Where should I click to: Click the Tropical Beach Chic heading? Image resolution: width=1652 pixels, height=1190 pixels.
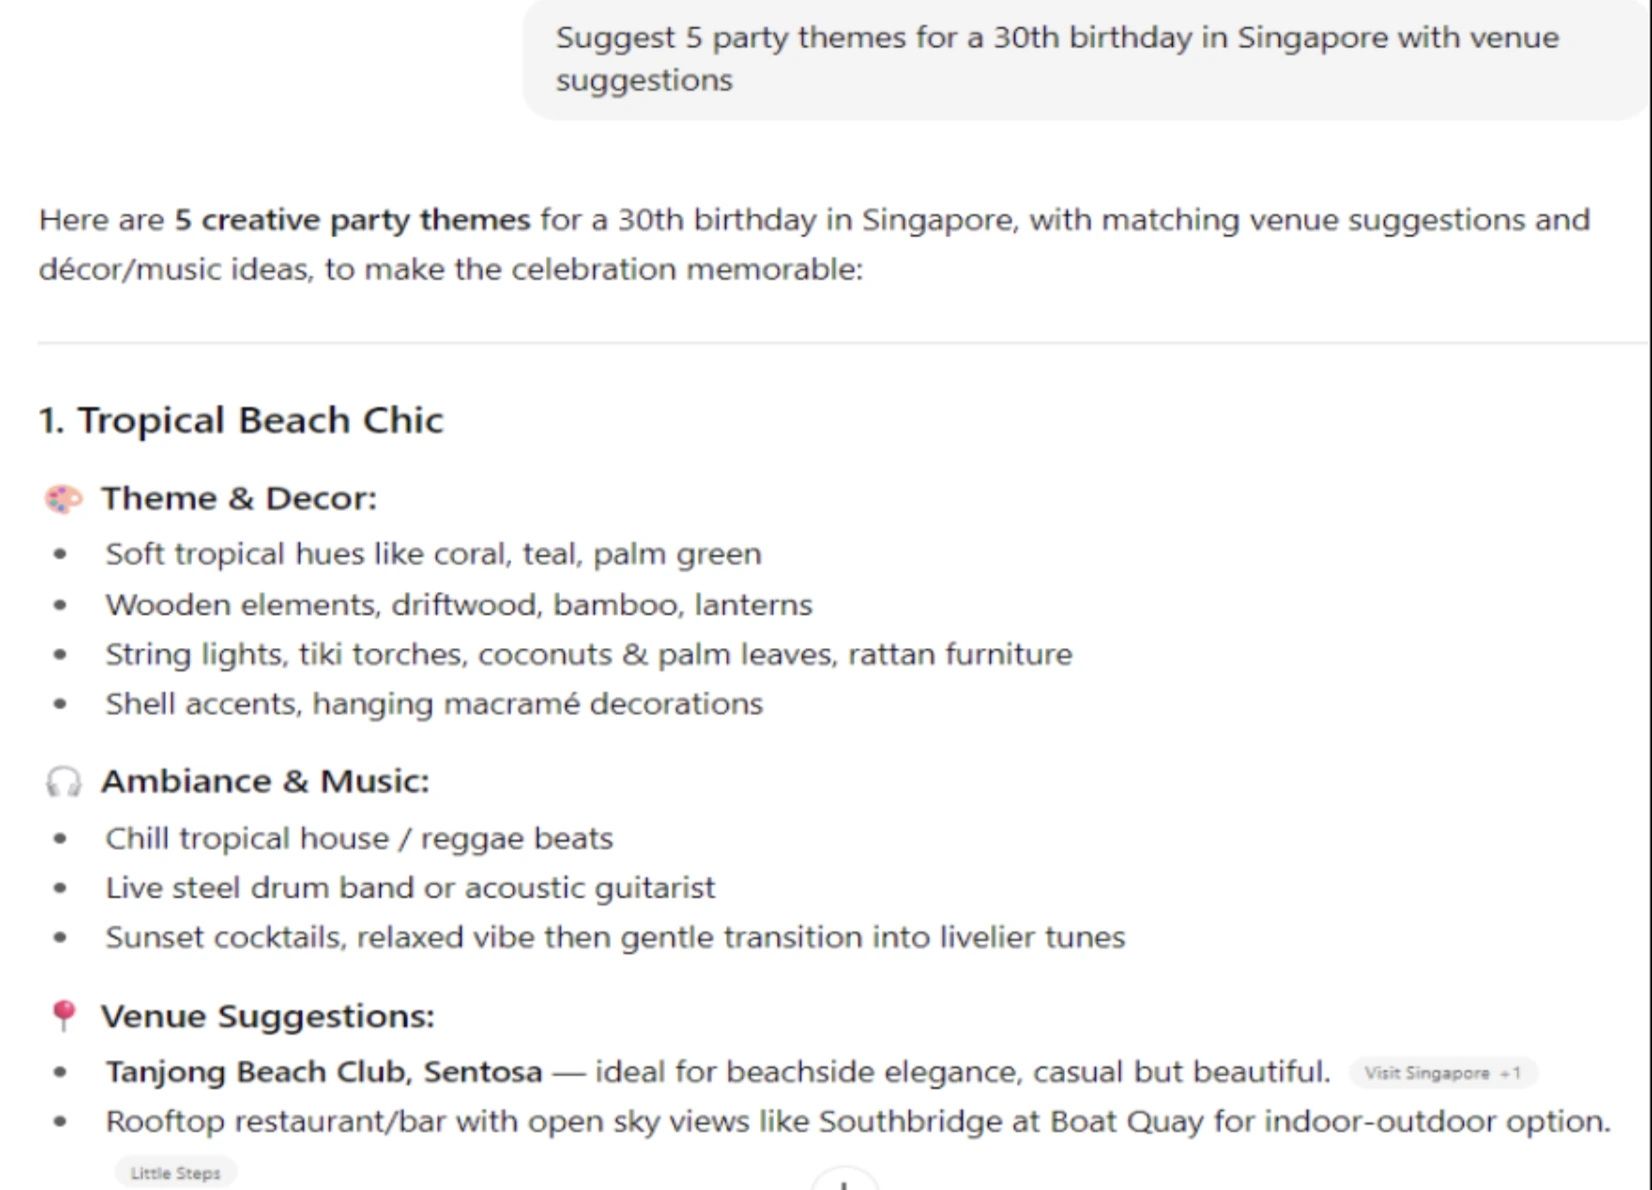coord(240,421)
